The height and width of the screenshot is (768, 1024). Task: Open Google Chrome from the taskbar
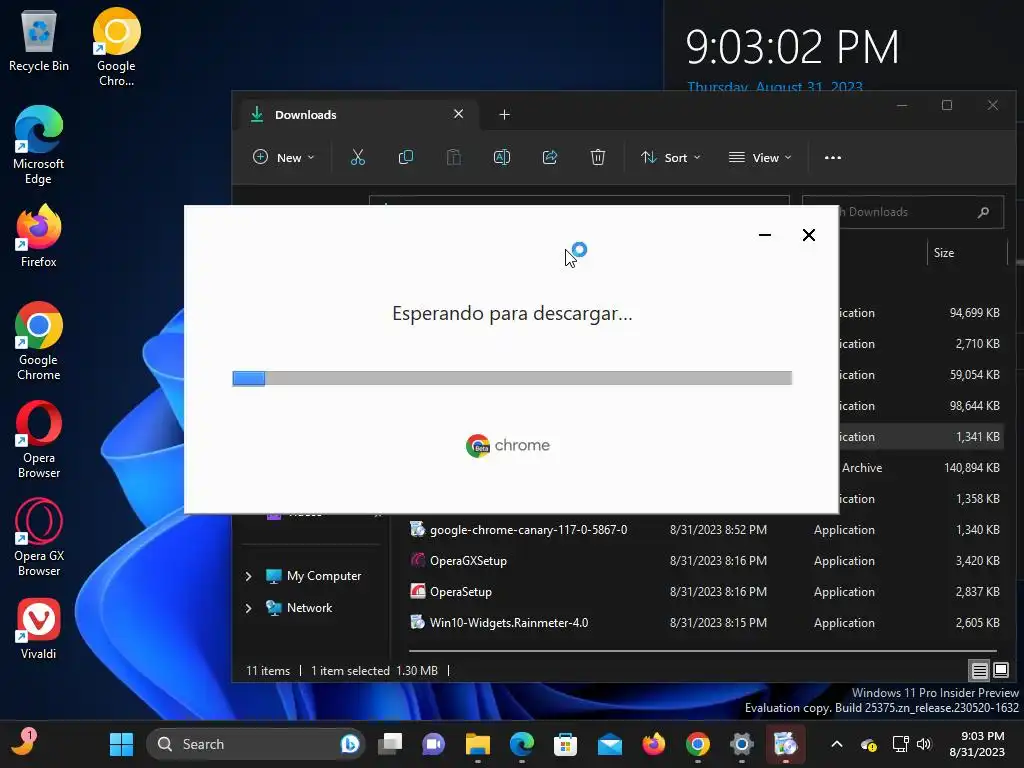[x=697, y=744]
